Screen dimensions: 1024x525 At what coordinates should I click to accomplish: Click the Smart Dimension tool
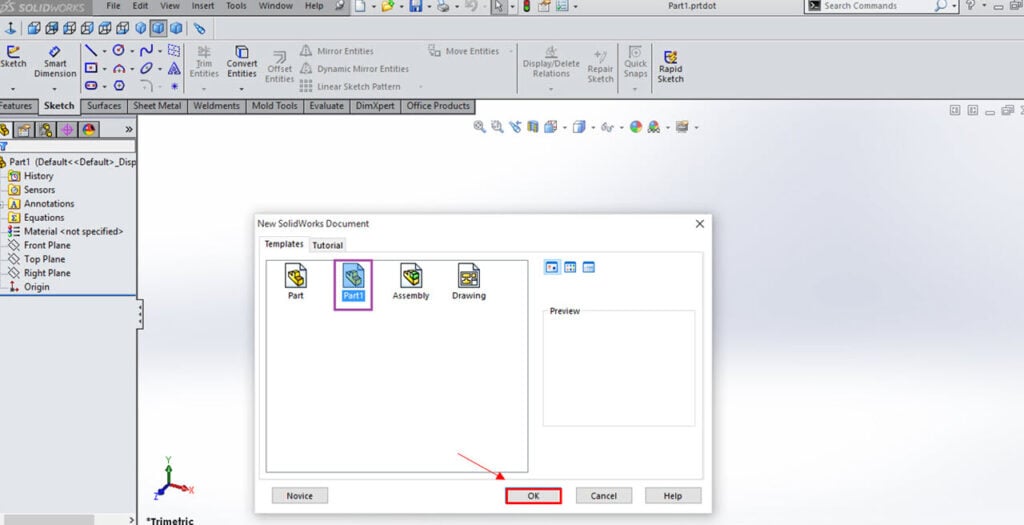click(x=55, y=62)
